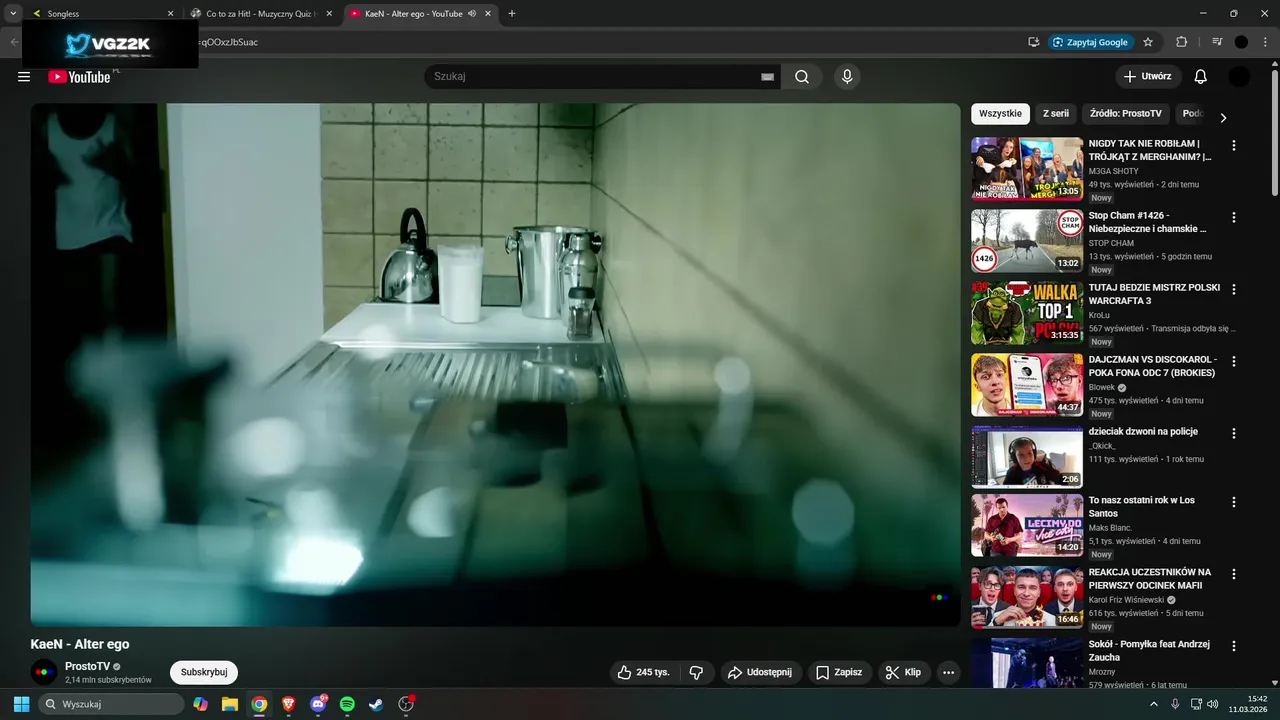Image resolution: width=1280 pixels, height=720 pixels.
Task: Open options for REAKCJA UCZESTNIKÓW video
Action: [x=1233, y=574]
